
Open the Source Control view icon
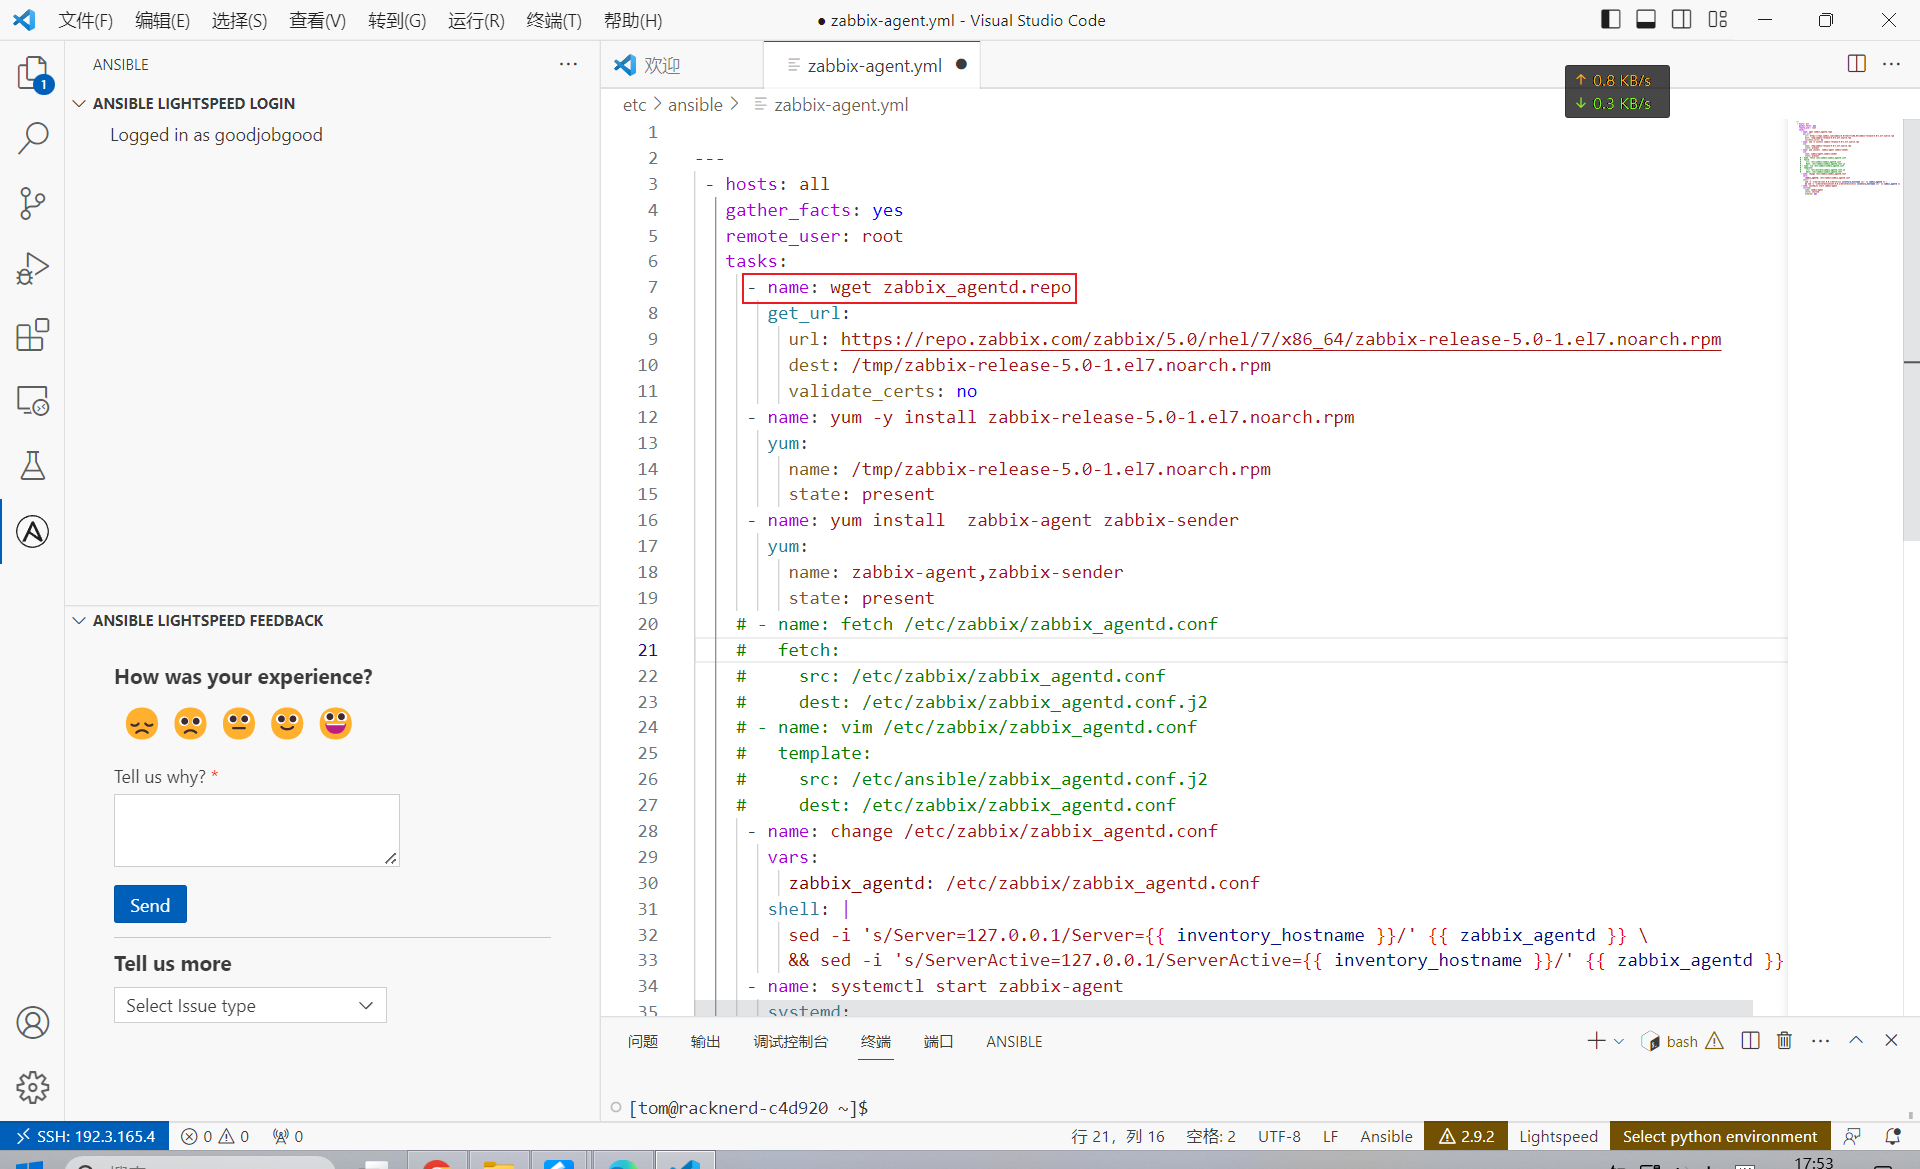click(x=33, y=203)
